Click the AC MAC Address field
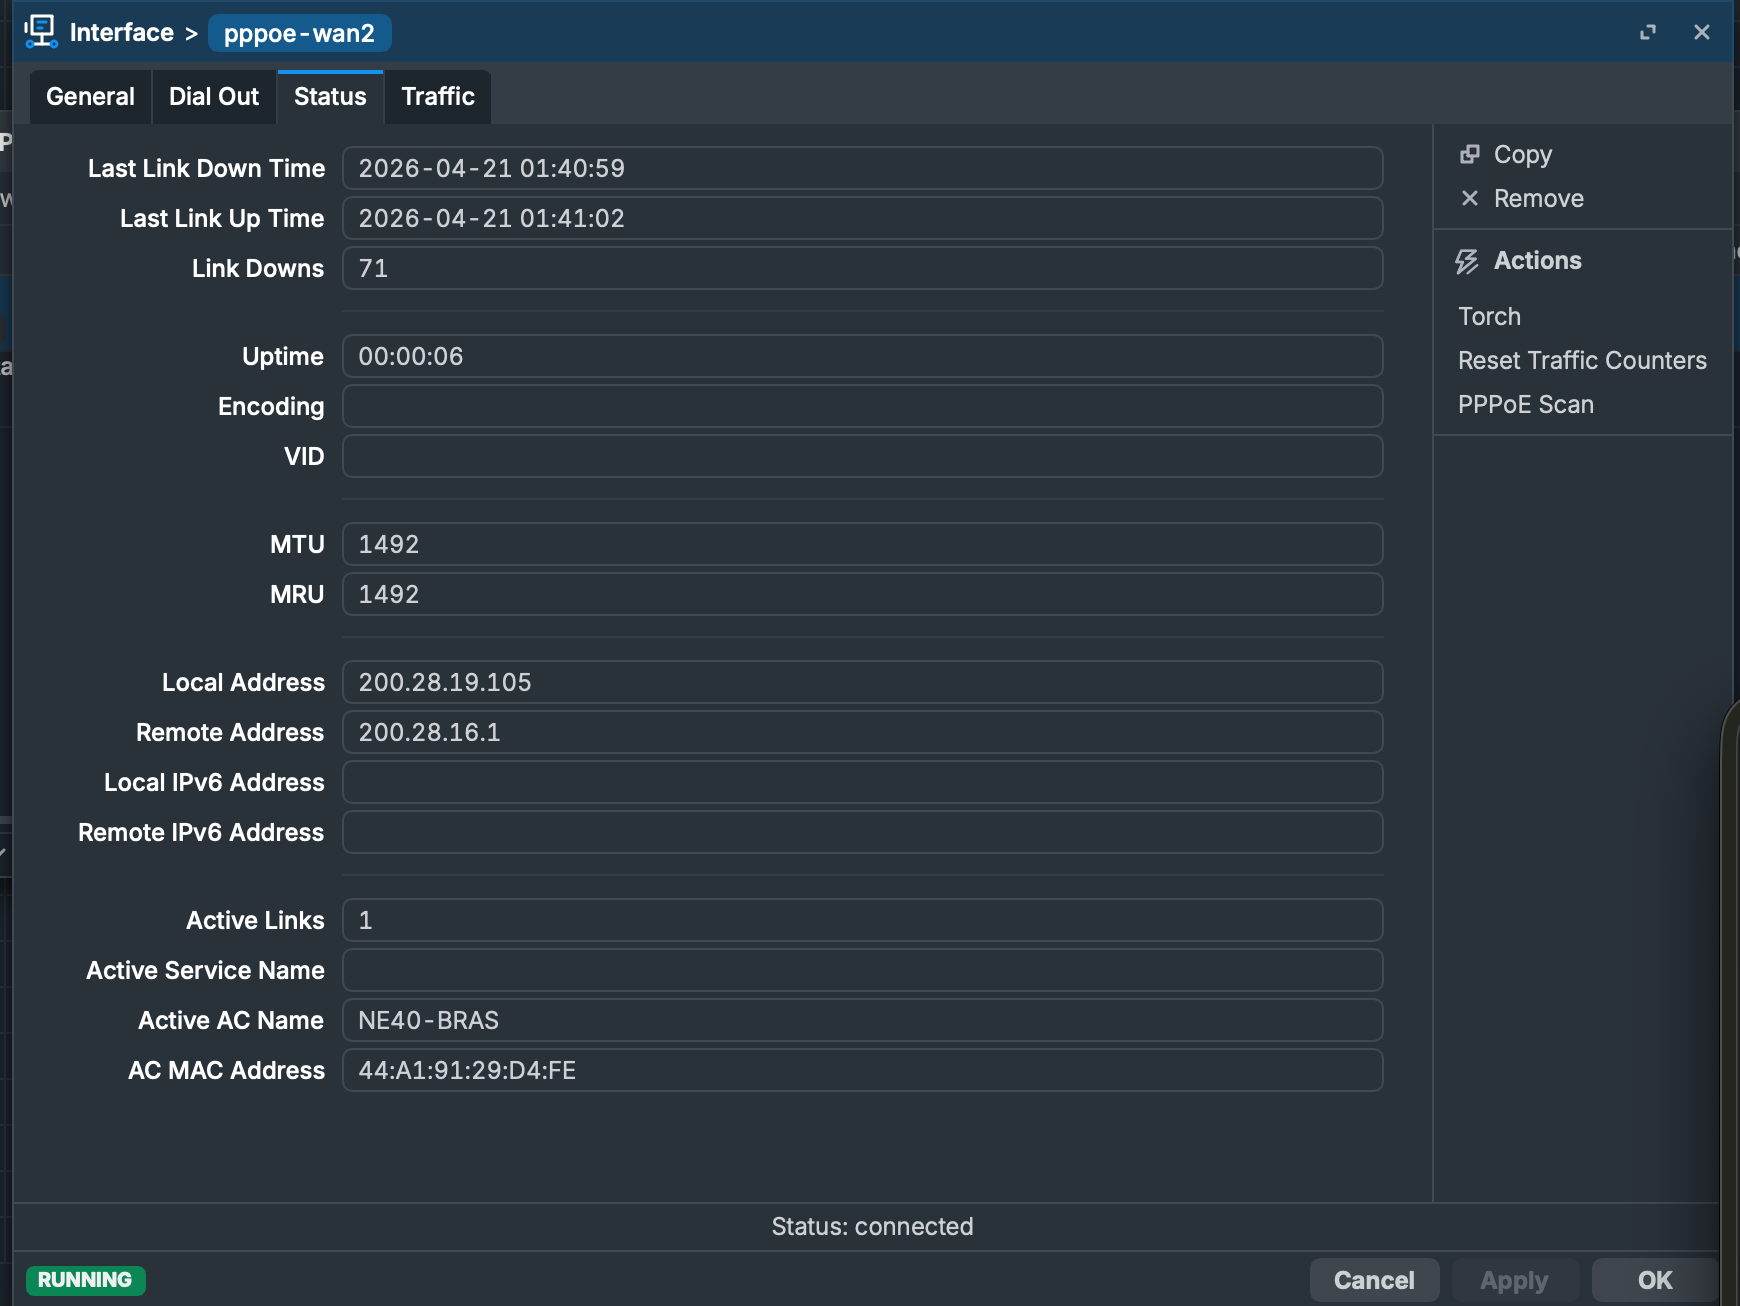Image resolution: width=1740 pixels, height=1306 pixels. tap(862, 1070)
